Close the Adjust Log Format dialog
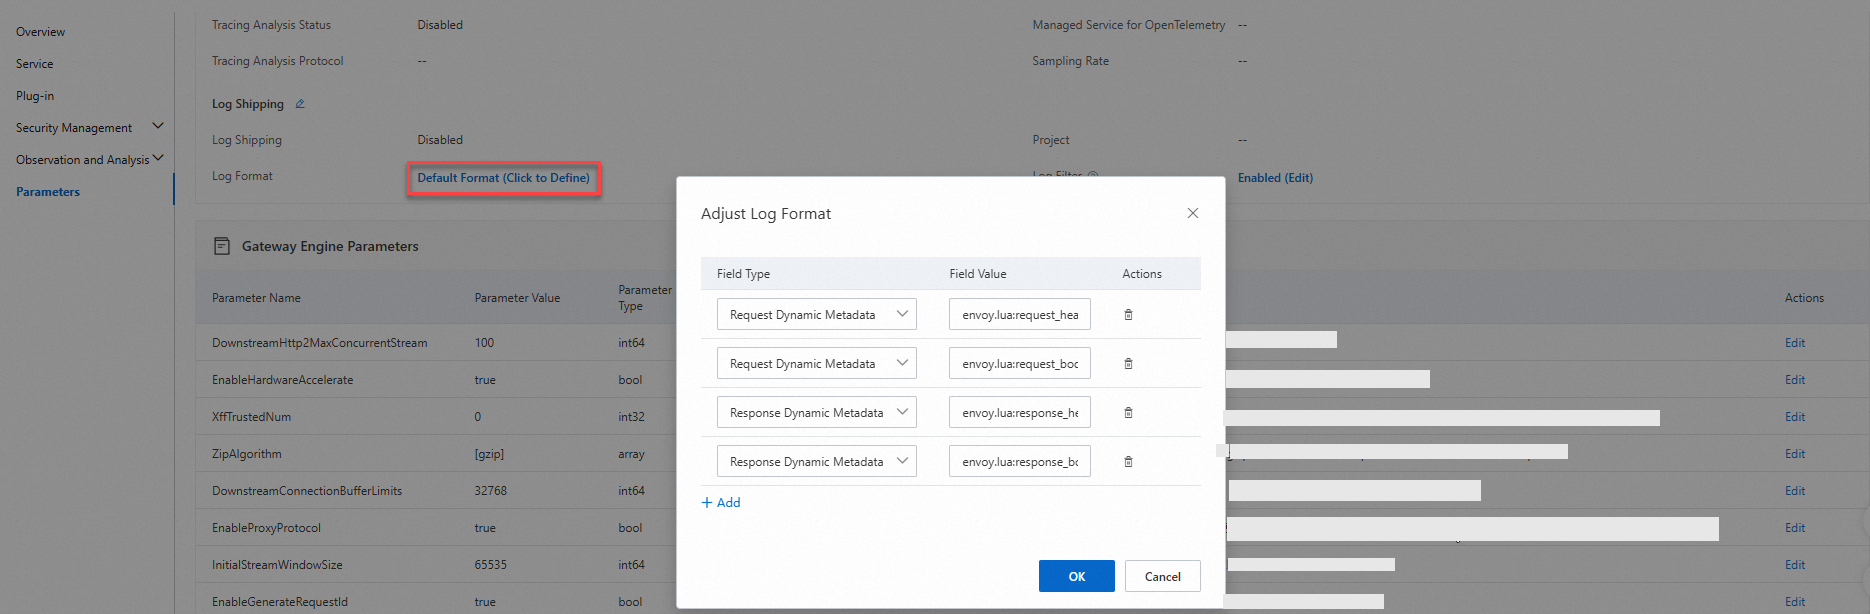The width and height of the screenshot is (1870, 614). [1192, 213]
